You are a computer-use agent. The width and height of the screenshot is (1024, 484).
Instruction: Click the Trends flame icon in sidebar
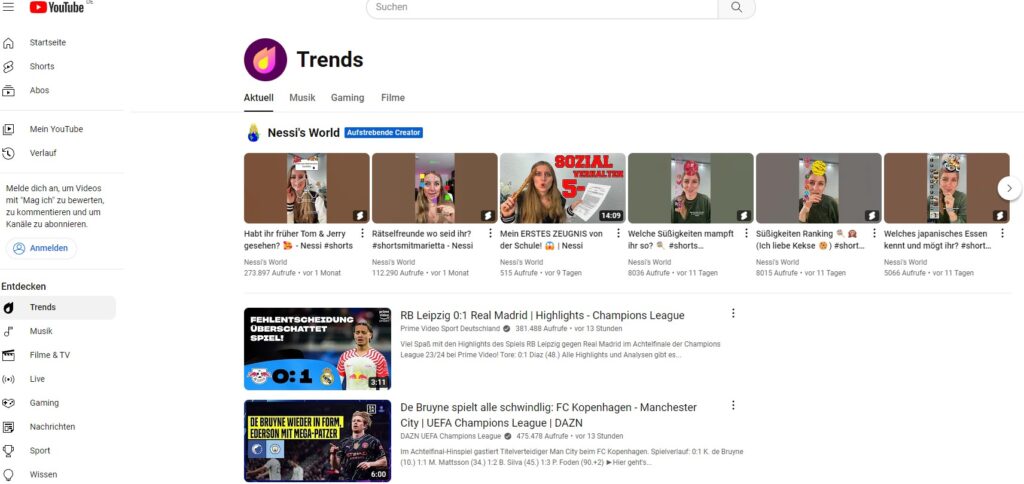(x=8, y=308)
